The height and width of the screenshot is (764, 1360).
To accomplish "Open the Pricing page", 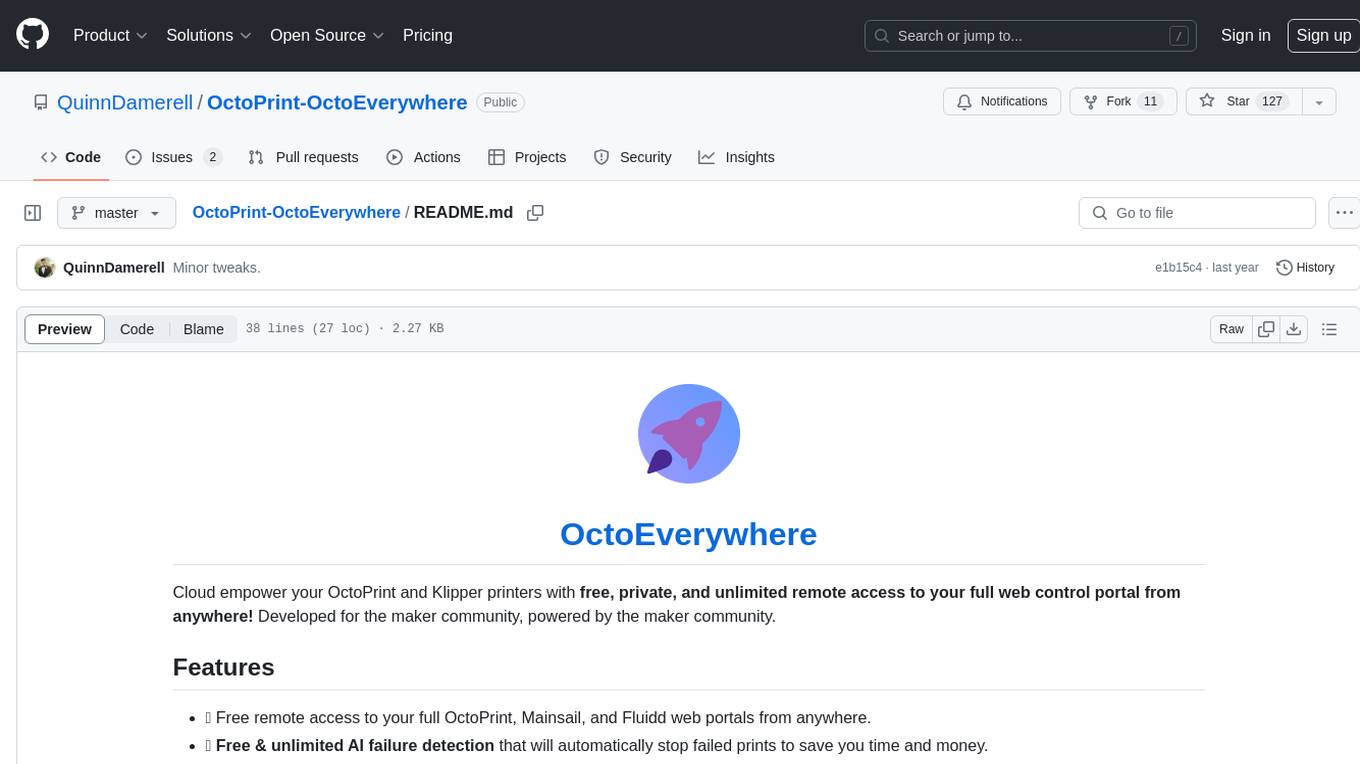I will click(x=427, y=35).
